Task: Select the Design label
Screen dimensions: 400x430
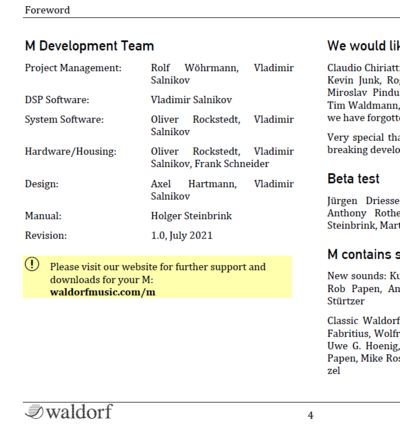Action: (x=42, y=184)
